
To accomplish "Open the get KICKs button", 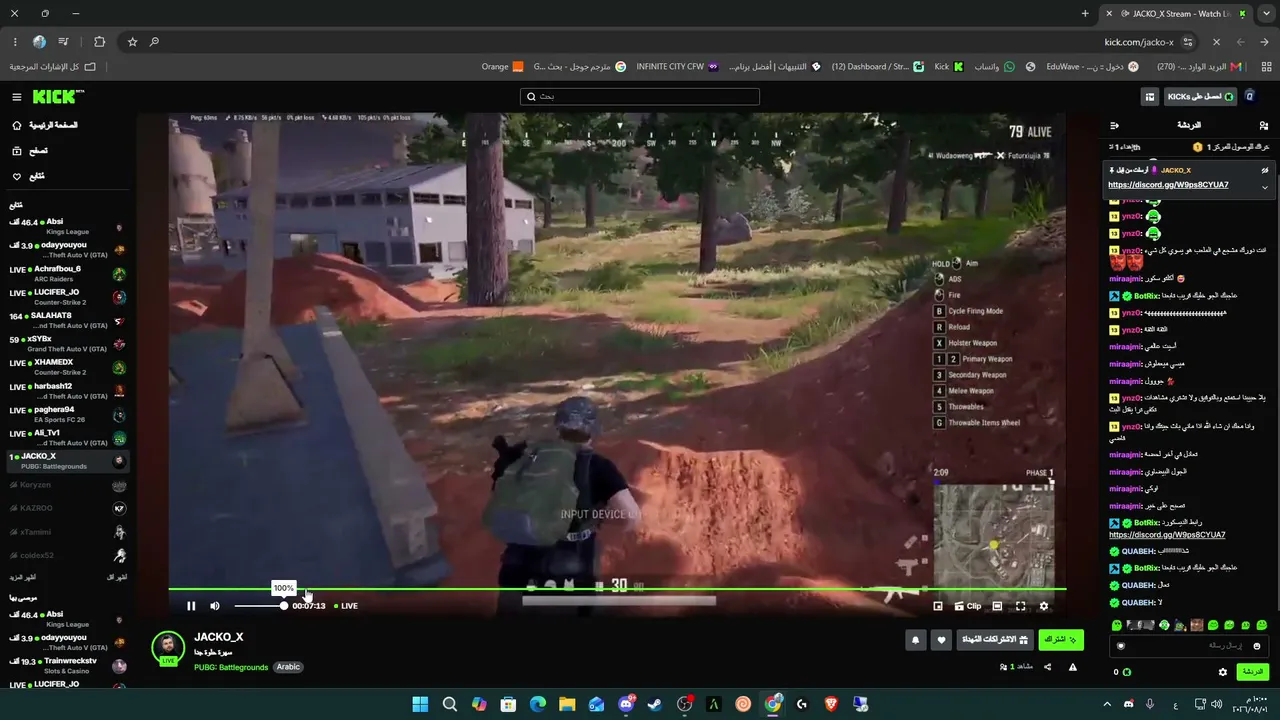I will pos(1201,97).
